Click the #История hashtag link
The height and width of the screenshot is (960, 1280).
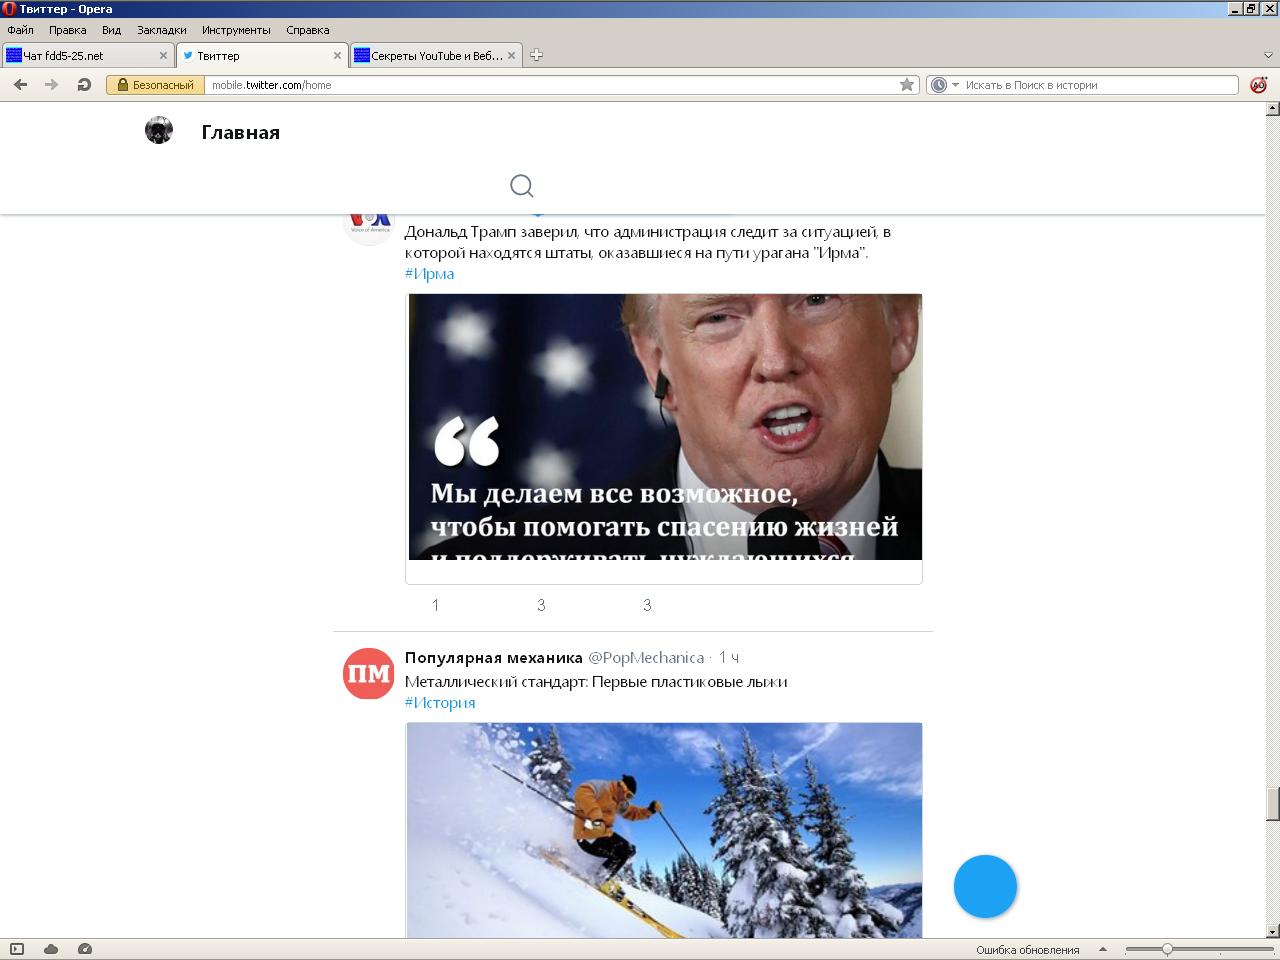pyautogui.click(x=440, y=702)
